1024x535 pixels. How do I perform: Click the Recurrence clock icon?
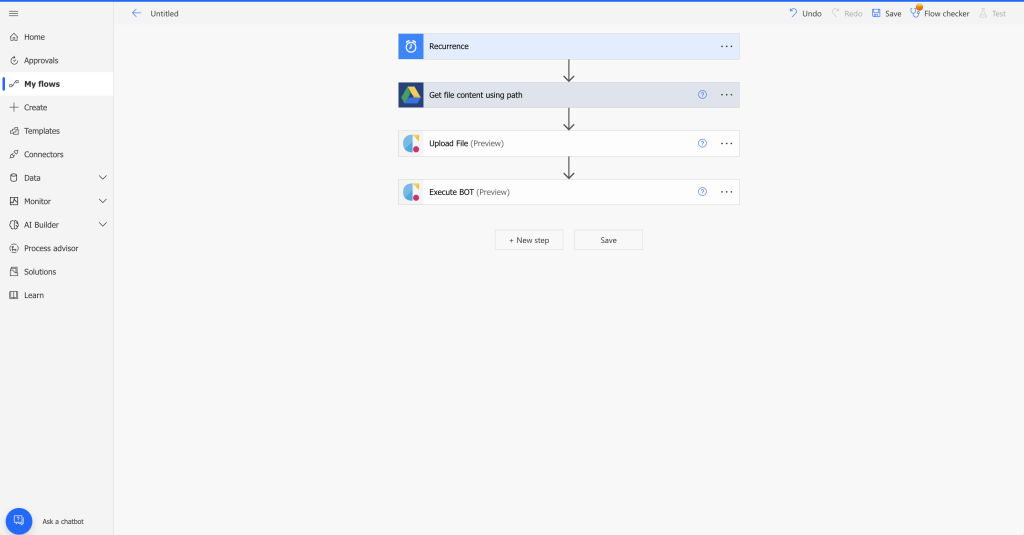pos(411,46)
